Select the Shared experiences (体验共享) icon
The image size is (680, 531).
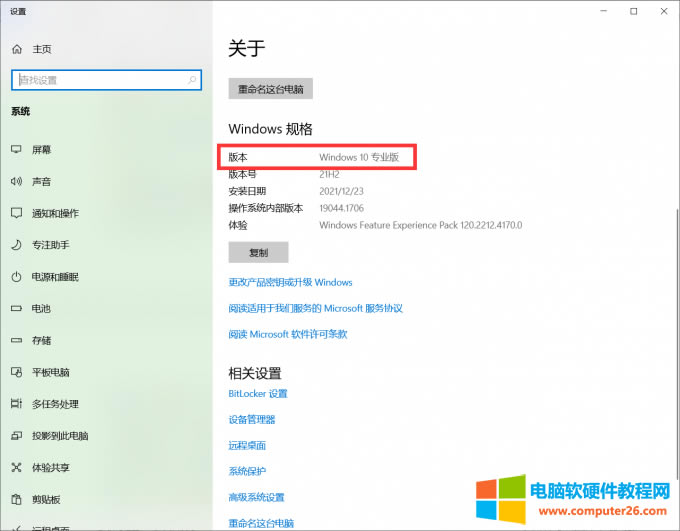(16, 467)
